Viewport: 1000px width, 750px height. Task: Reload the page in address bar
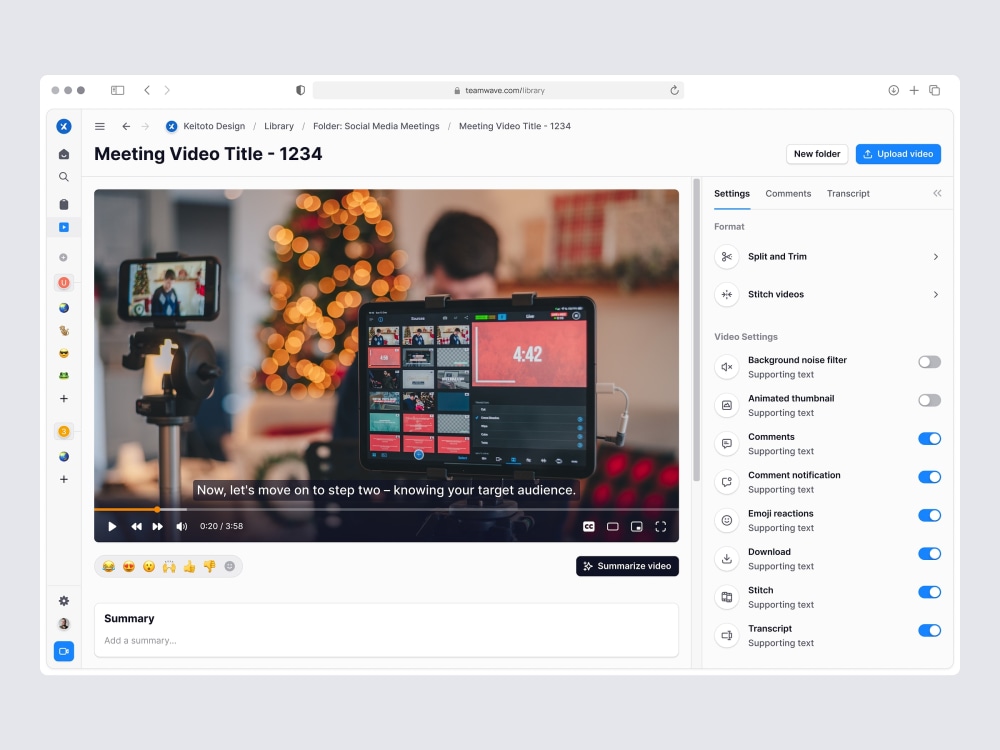pyautogui.click(x=674, y=90)
